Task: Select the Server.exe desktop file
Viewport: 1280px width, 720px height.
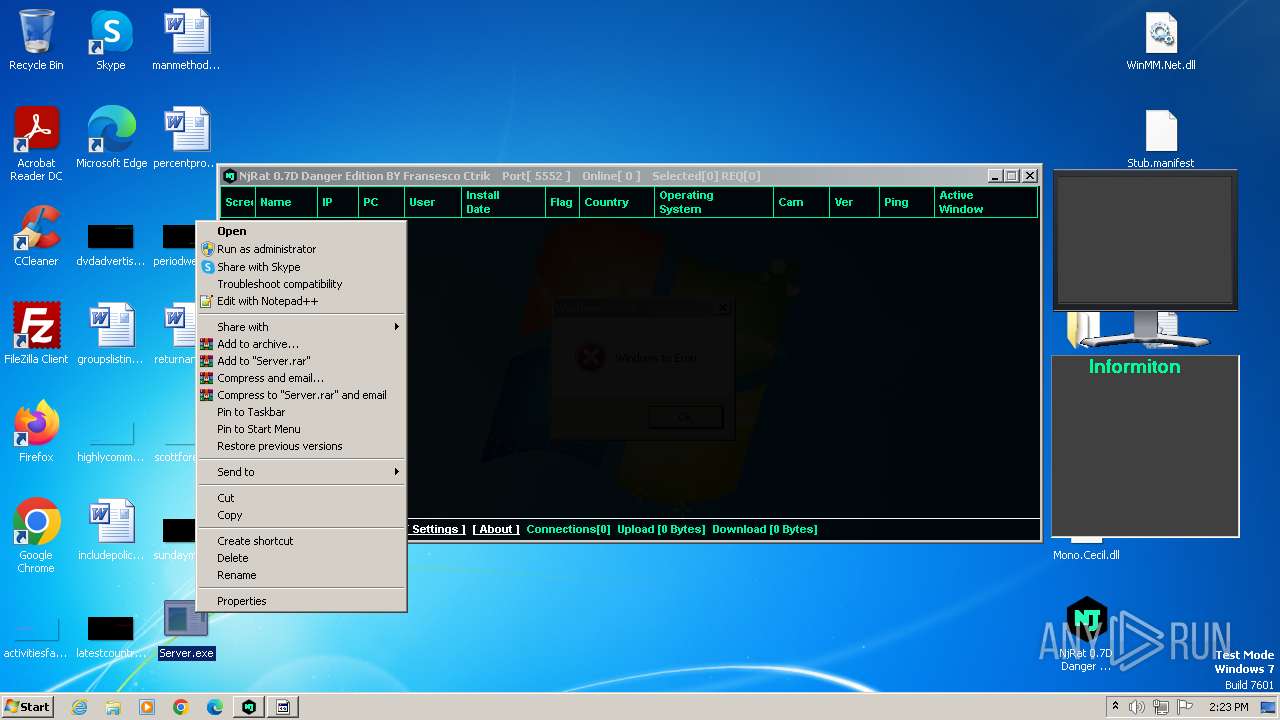Action: (186, 630)
